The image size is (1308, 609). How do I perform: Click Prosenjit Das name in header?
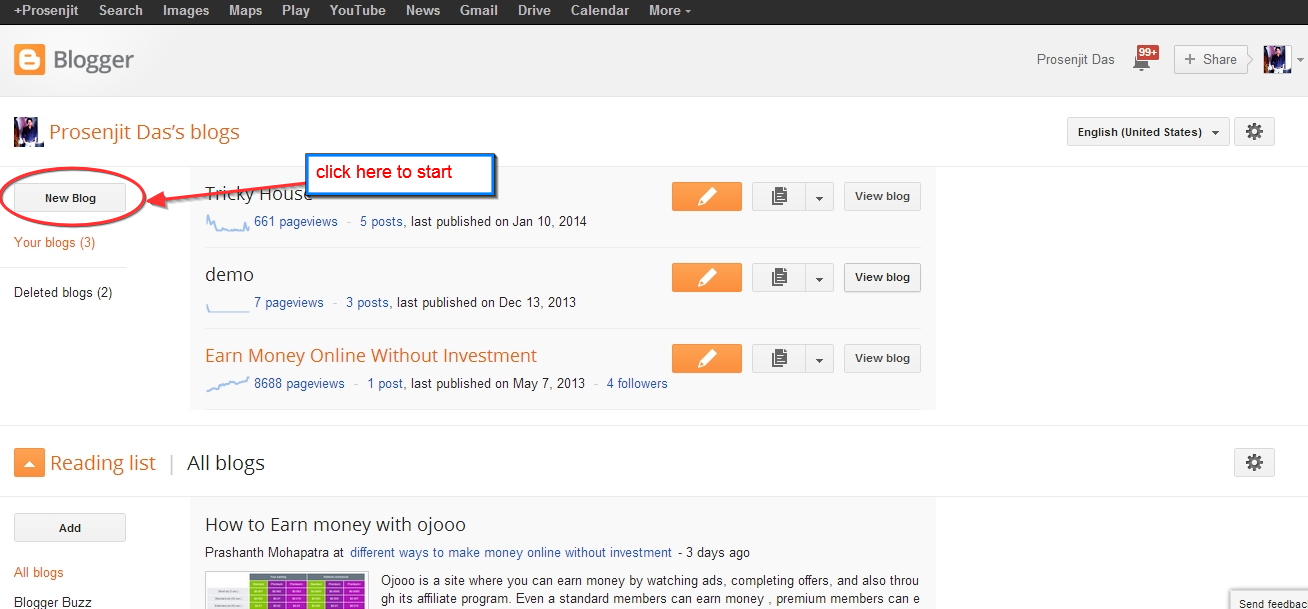(x=1076, y=59)
